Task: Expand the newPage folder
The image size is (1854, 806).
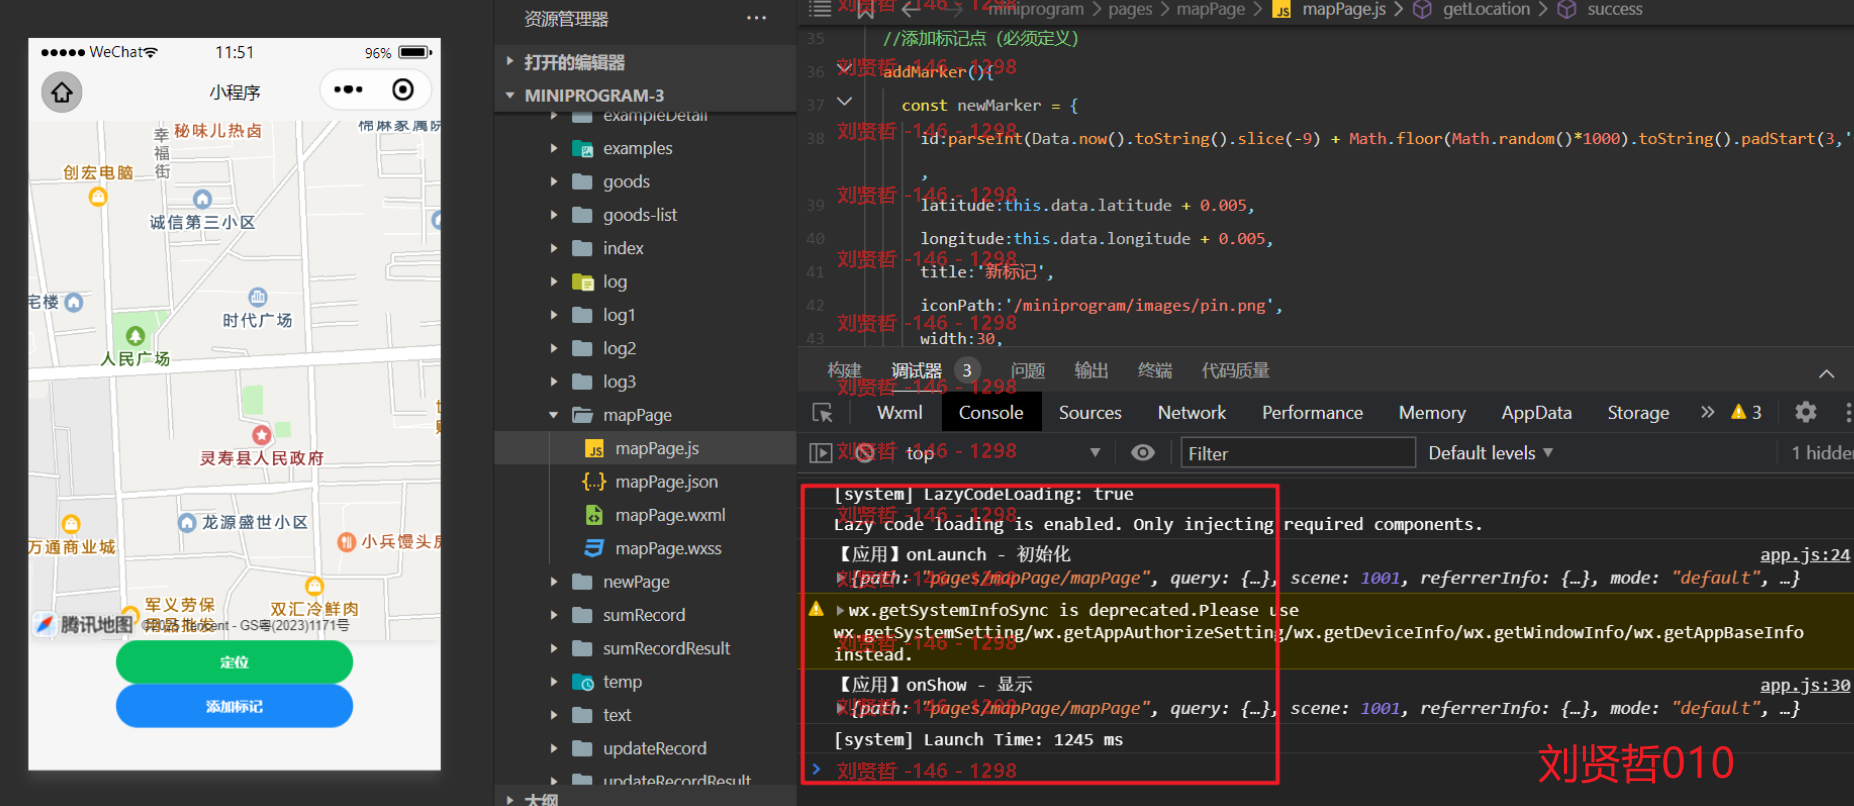Action: pyautogui.click(x=554, y=582)
